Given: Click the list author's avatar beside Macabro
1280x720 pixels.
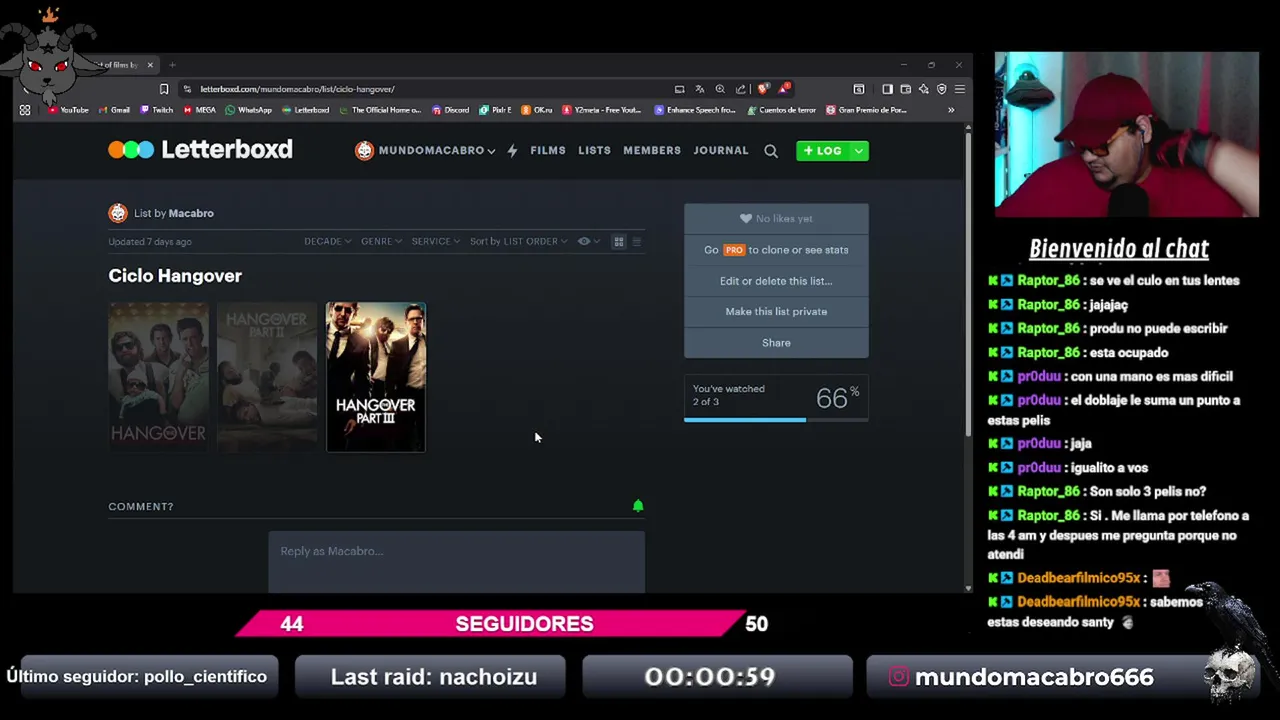Looking at the screenshot, I should coord(118,213).
